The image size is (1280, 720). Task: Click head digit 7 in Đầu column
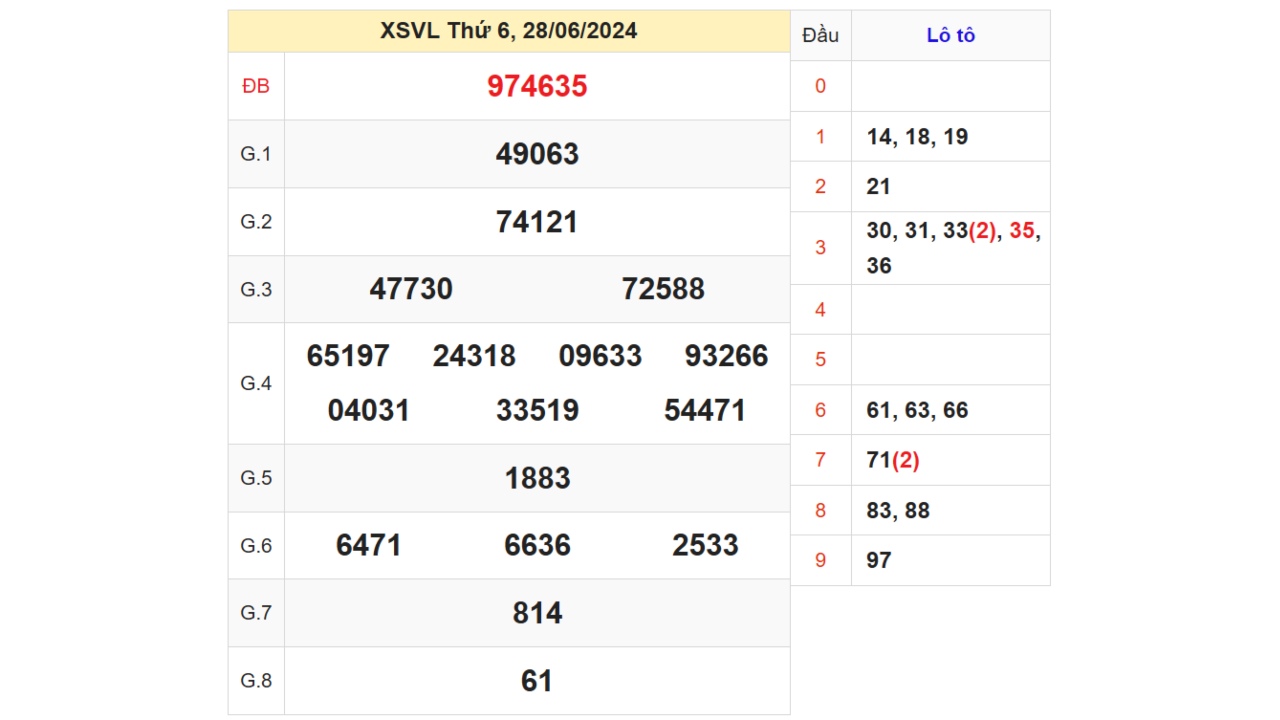[820, 460]
